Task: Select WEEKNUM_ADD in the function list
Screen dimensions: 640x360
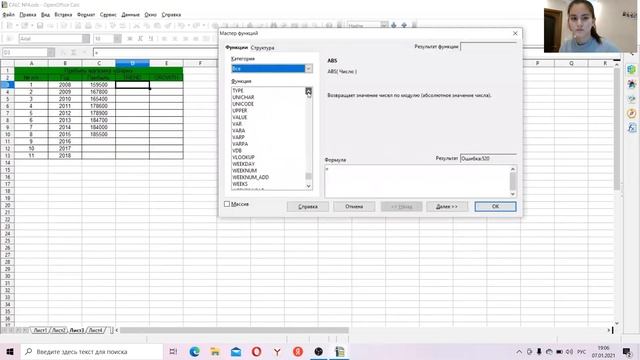Action: pyautogui.click(x=251, y=177)
